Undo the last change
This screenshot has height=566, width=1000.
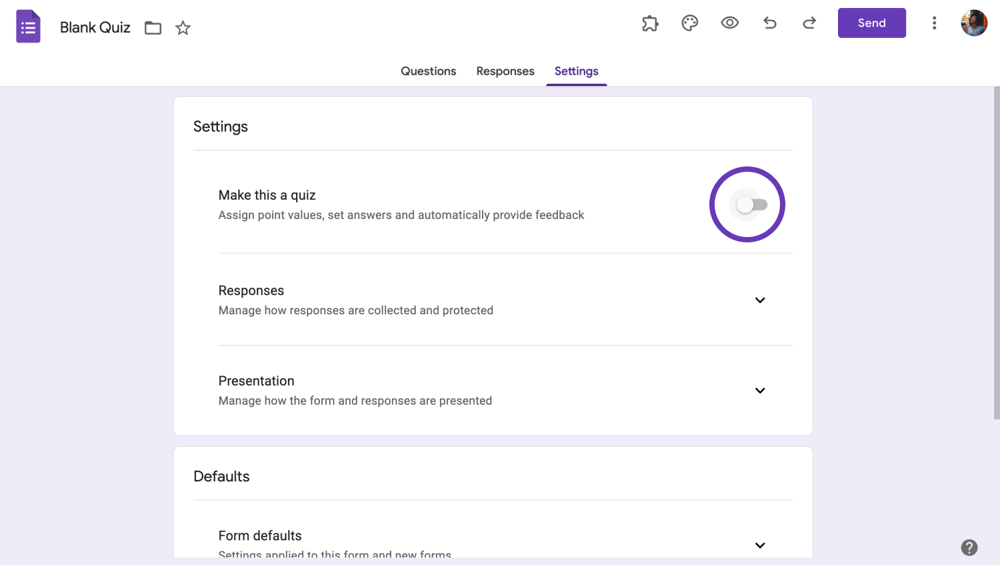coord(770,23)
